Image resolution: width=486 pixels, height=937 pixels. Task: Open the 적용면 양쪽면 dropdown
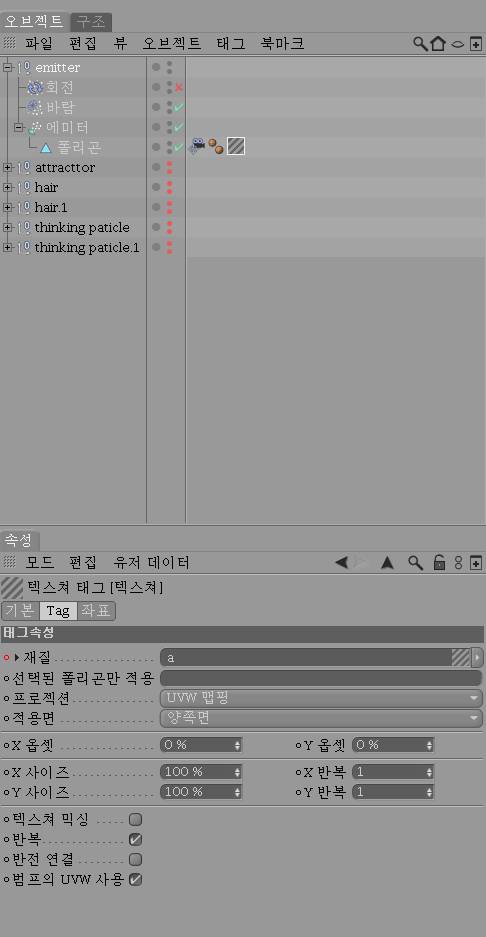click(x=321, y=718)
